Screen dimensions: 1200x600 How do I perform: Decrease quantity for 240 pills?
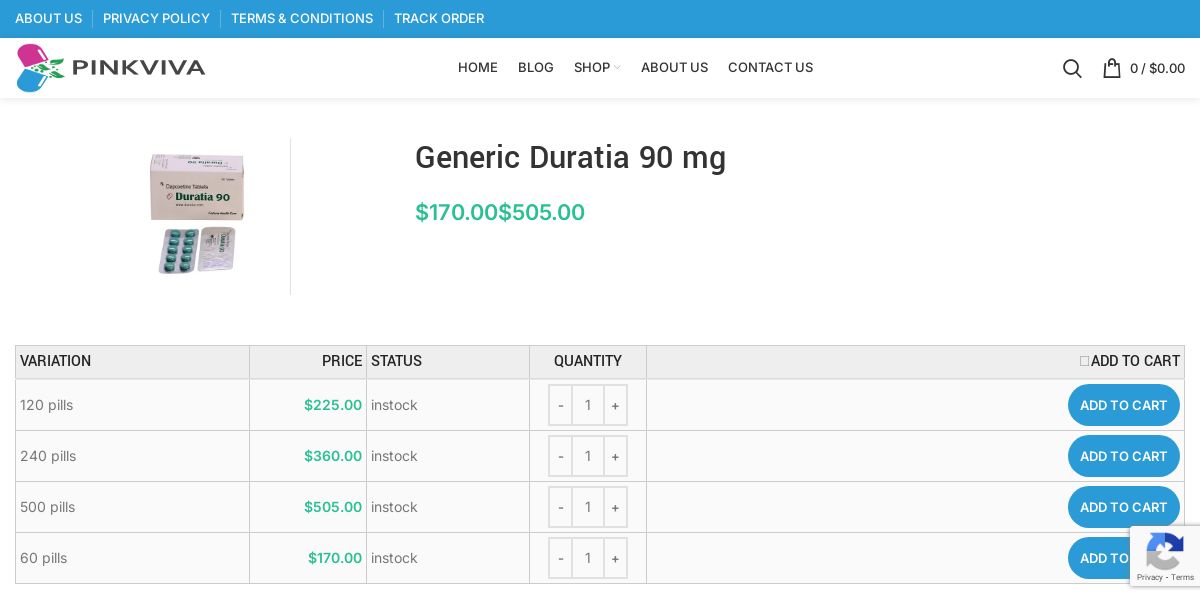pyautogui.click(x=560, y=456)
